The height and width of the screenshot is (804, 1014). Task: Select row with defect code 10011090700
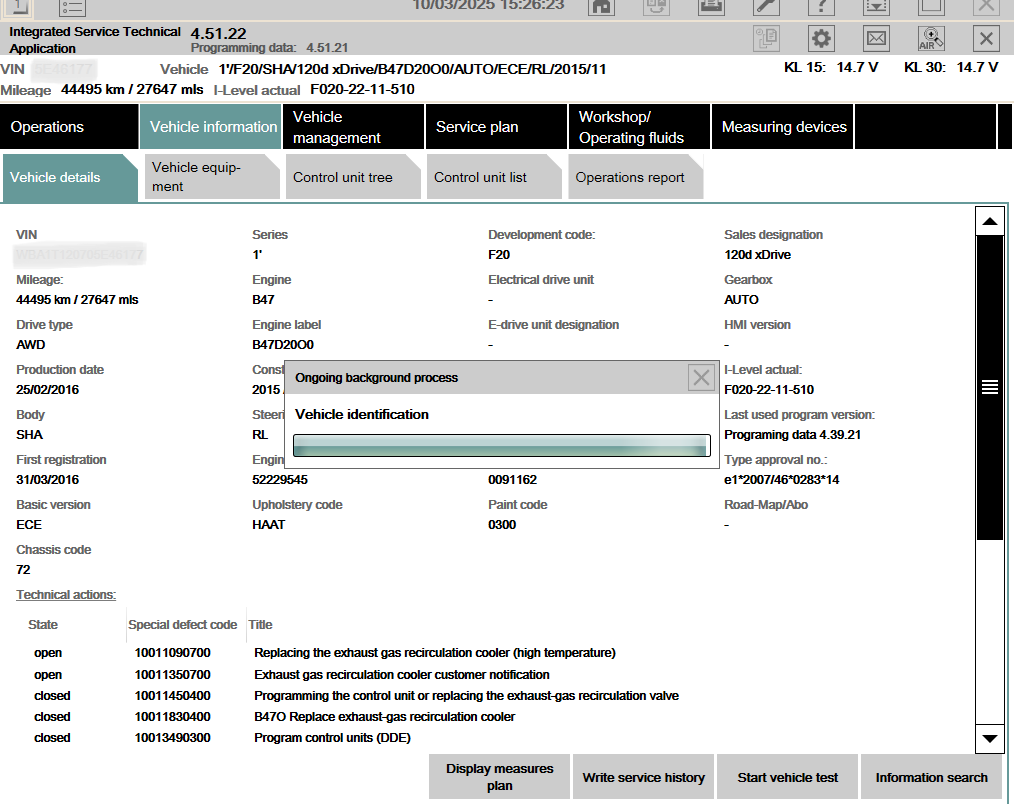[x=325, y=653]
